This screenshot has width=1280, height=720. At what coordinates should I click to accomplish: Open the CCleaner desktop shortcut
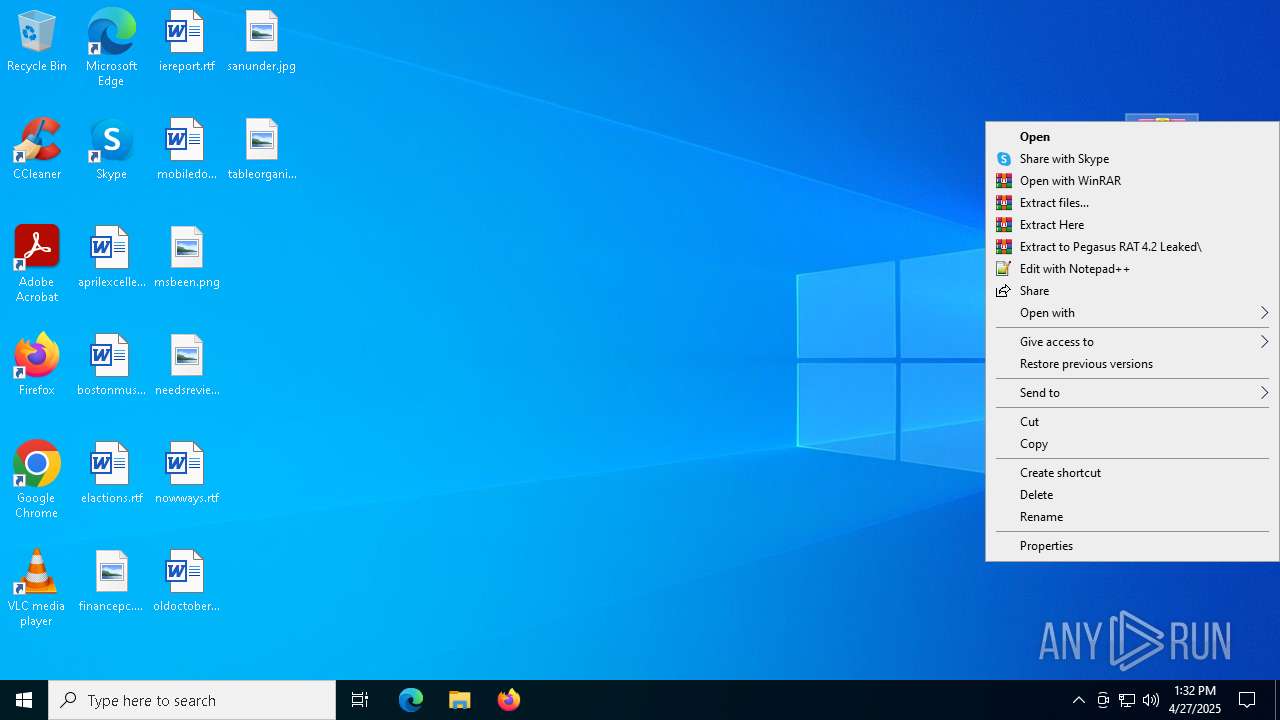tap(37, 150)
